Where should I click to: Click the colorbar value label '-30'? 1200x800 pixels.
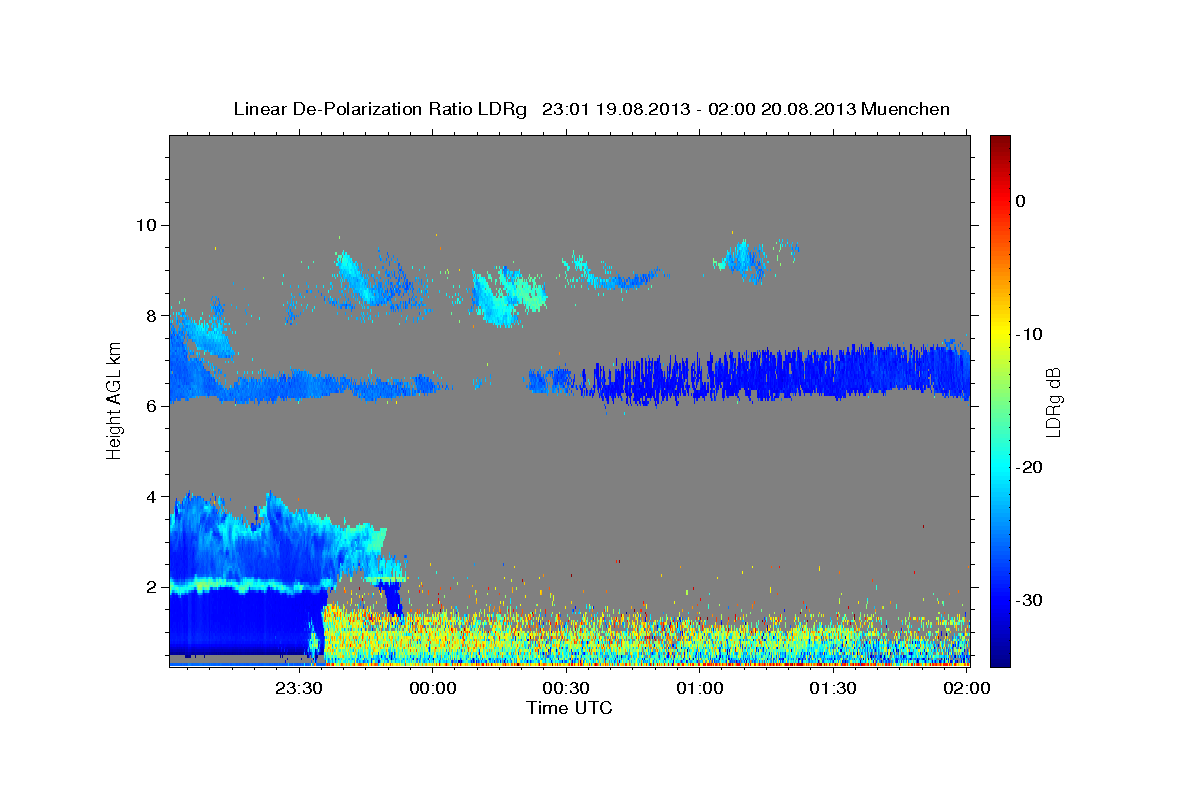(x=1029, y=600)
